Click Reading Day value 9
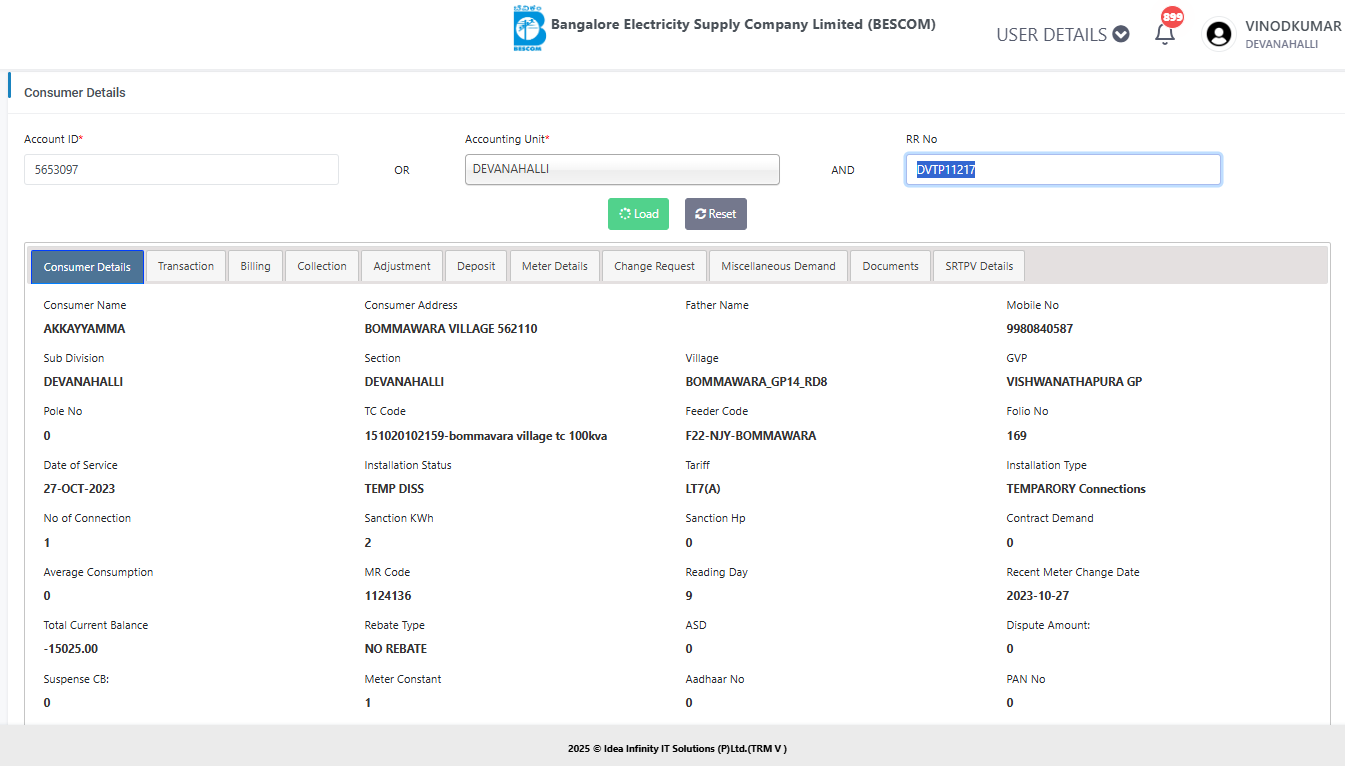1345x766 pixels. click(689, 596)
